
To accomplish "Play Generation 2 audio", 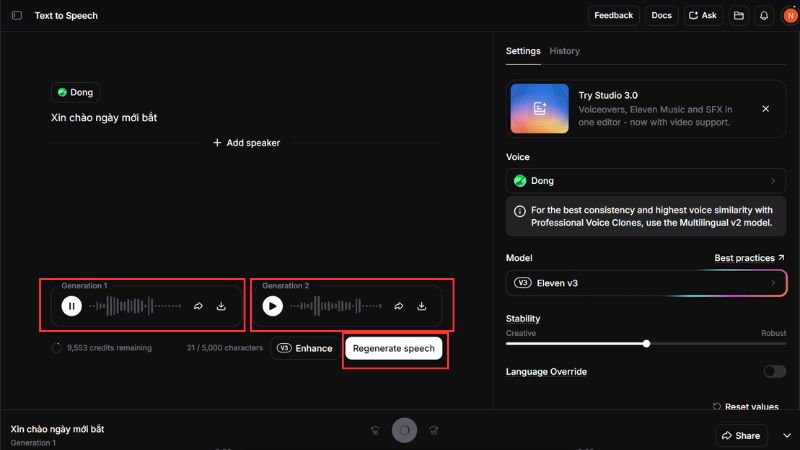I will [x=272, y=306].
